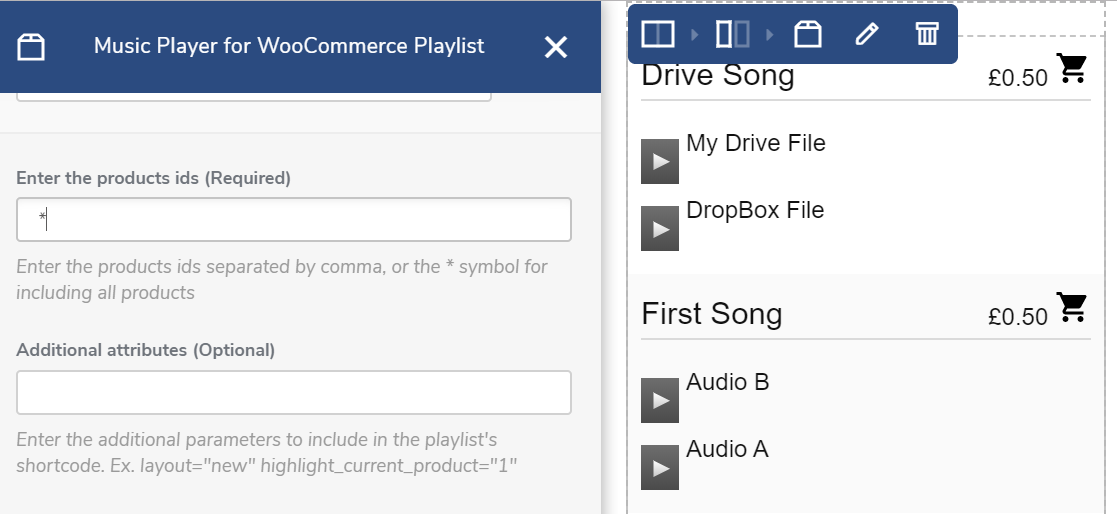
Task: Add First Song to cart via cart icon
Action: [x=1072, y=307]
